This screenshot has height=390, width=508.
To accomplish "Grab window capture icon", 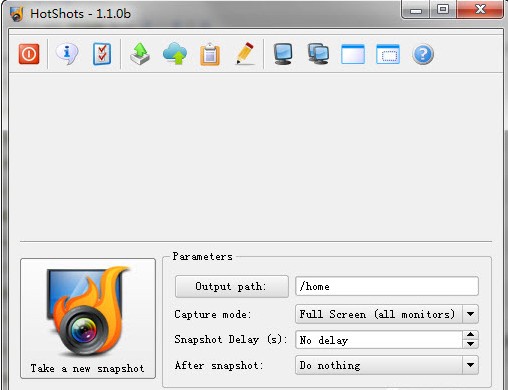I will click(x=353, y=54).
